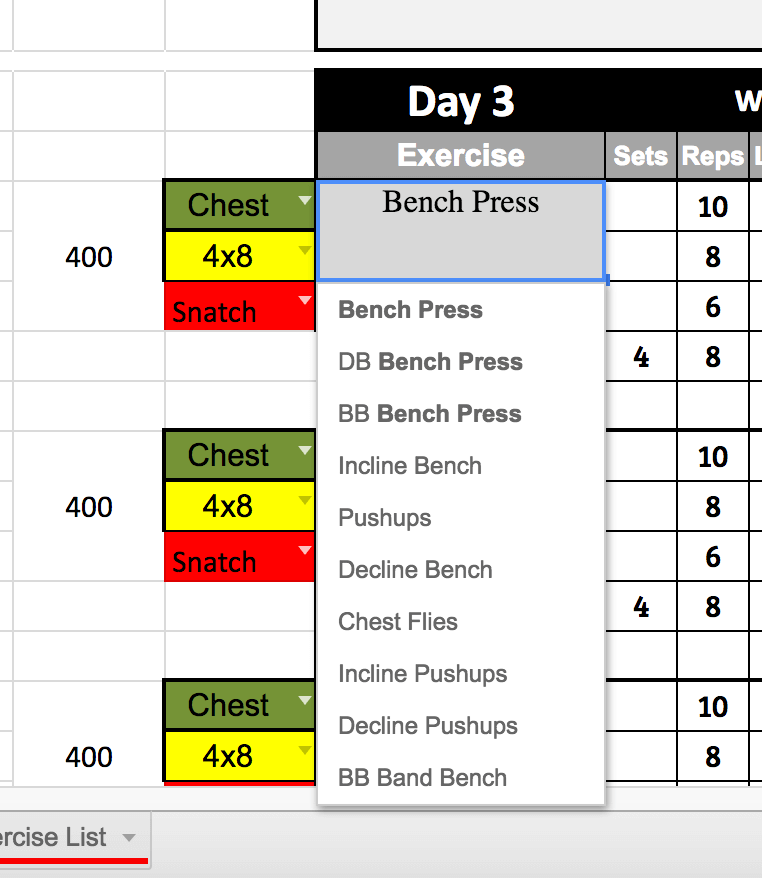Switch to the Exercise List sheet tab

pos(55,837)
